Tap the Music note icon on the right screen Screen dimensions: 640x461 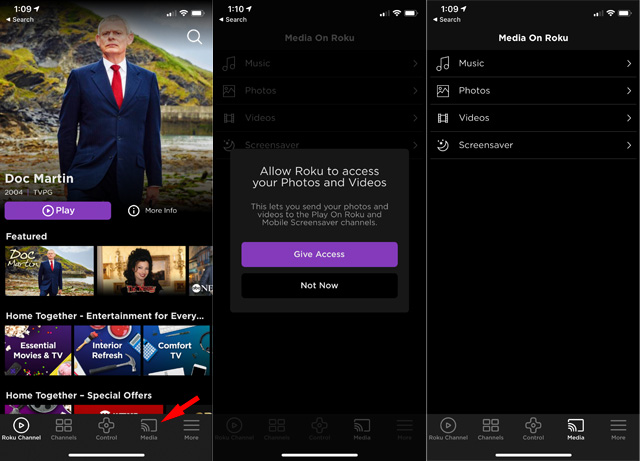pos(443,64)
